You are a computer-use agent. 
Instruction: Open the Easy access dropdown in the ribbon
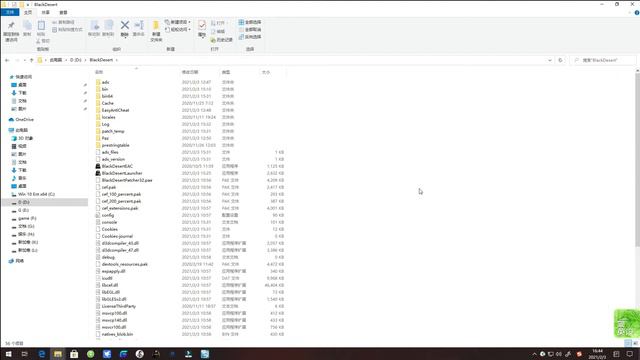coord(178,29)
